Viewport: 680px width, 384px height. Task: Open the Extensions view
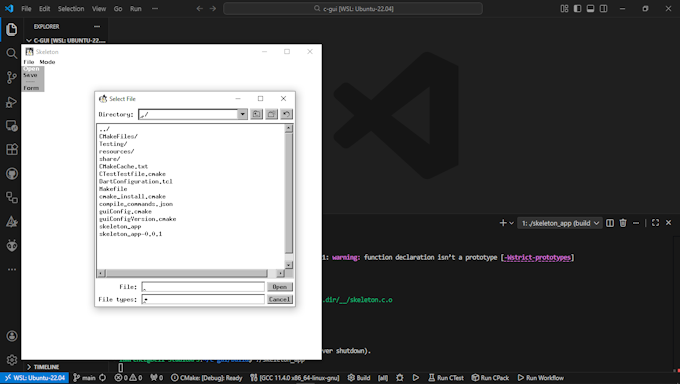(12, 149)
